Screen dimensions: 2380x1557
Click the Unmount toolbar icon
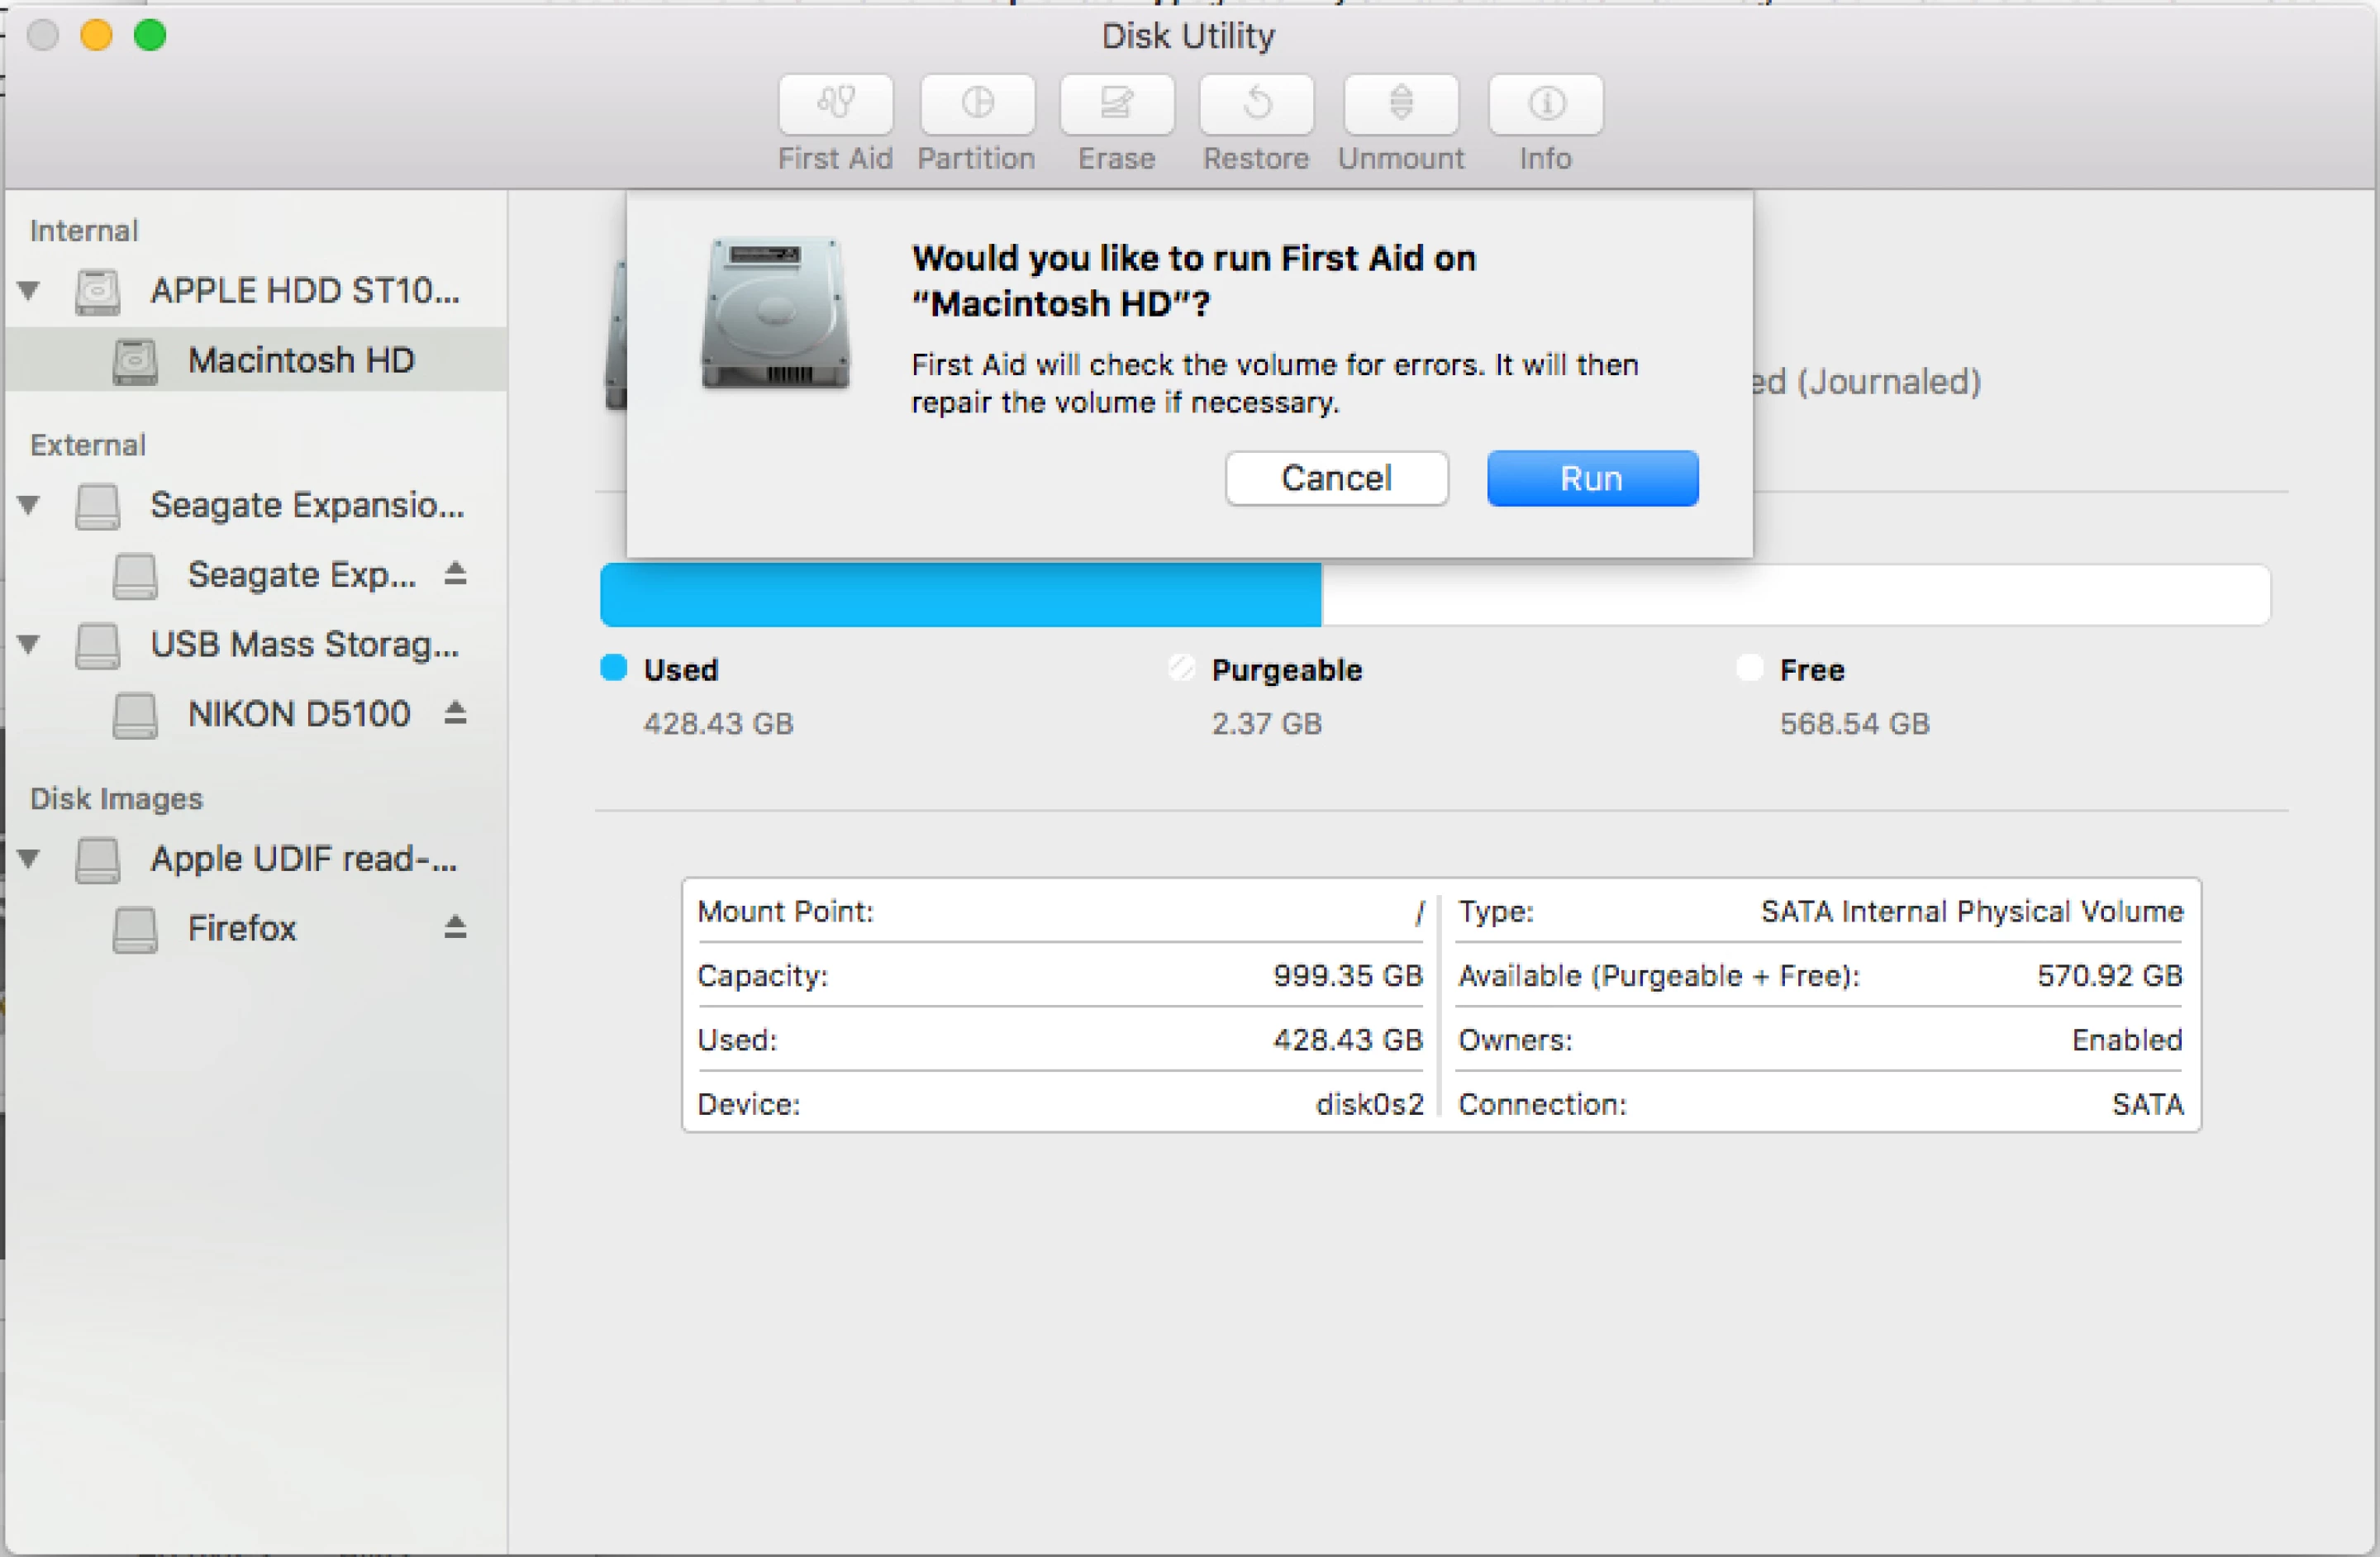click(1400, 104)
